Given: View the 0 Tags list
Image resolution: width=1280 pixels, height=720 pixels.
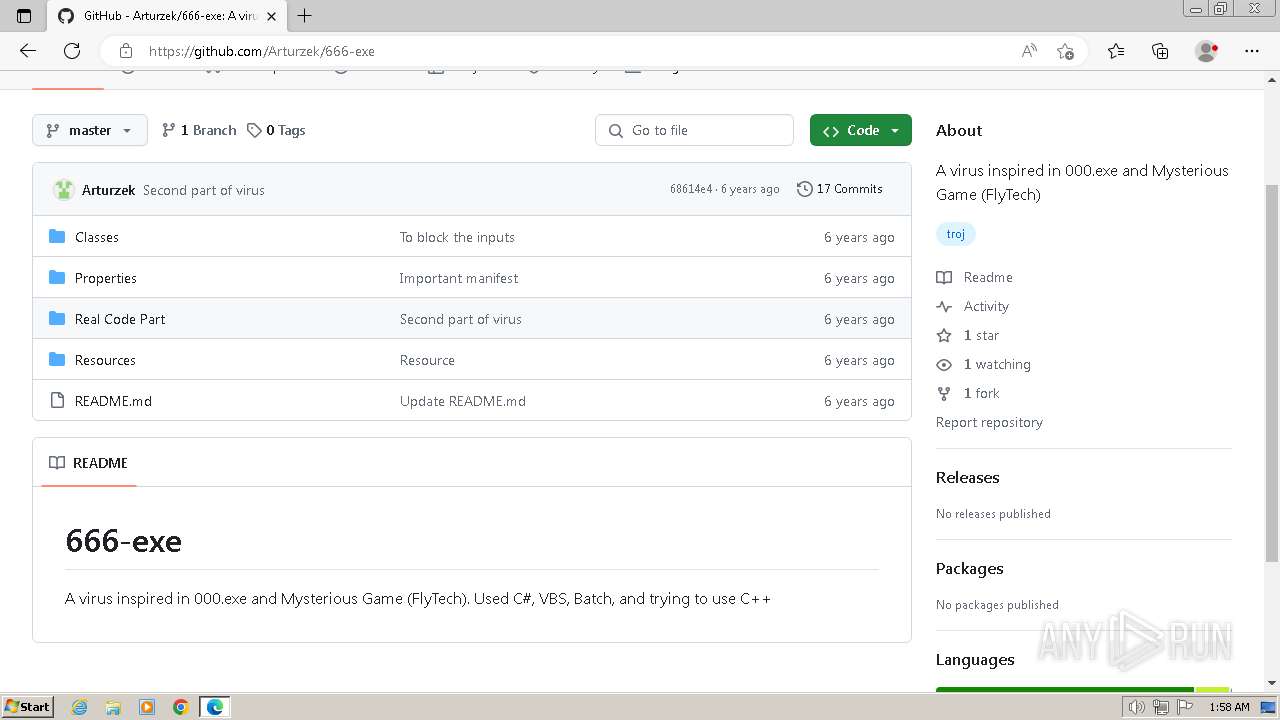Looking at the screenshot, I should [276, 130].
